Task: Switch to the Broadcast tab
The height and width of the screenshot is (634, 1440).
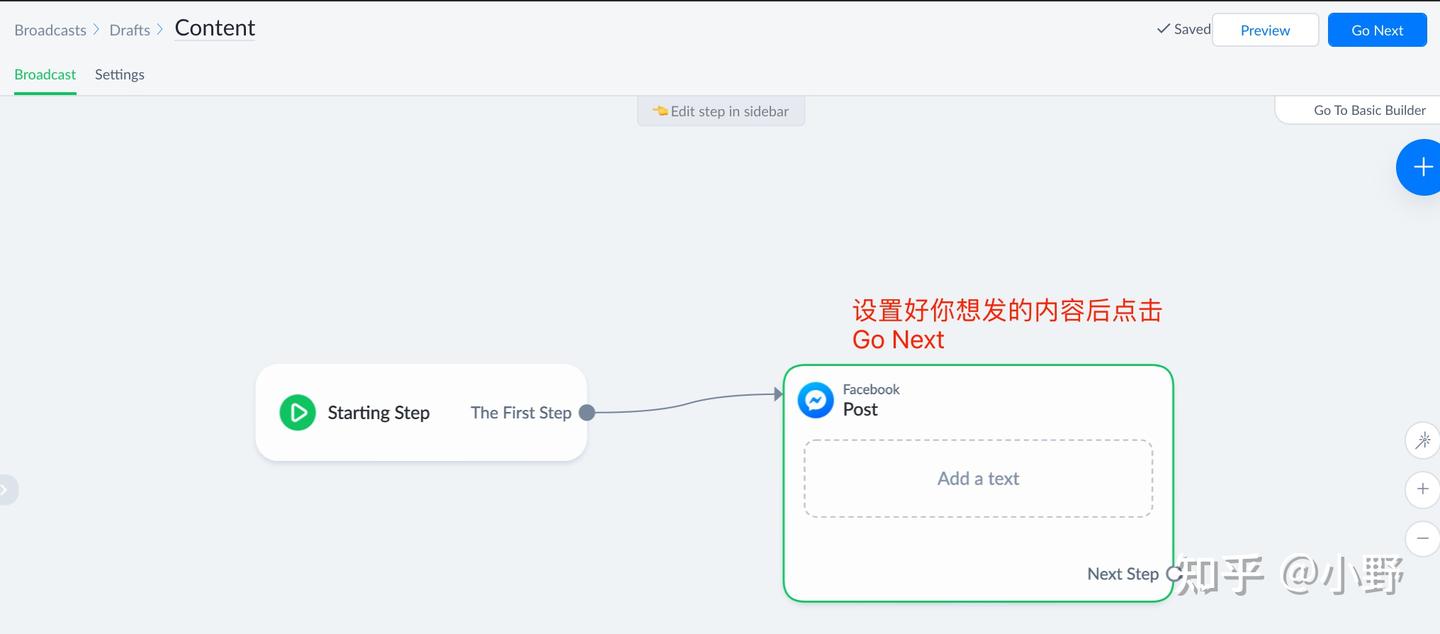Action: (x=44, y=74)
